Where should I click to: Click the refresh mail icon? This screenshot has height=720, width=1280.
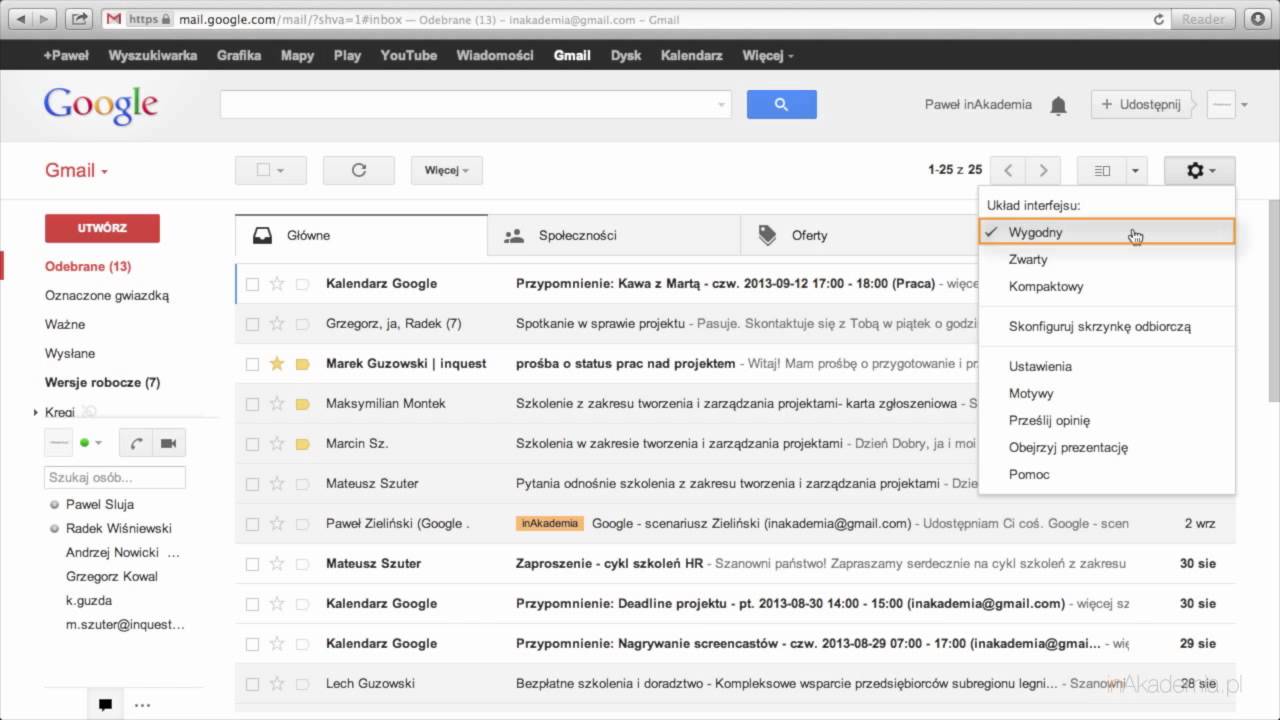pyautogui.click(x=359, y=170)
